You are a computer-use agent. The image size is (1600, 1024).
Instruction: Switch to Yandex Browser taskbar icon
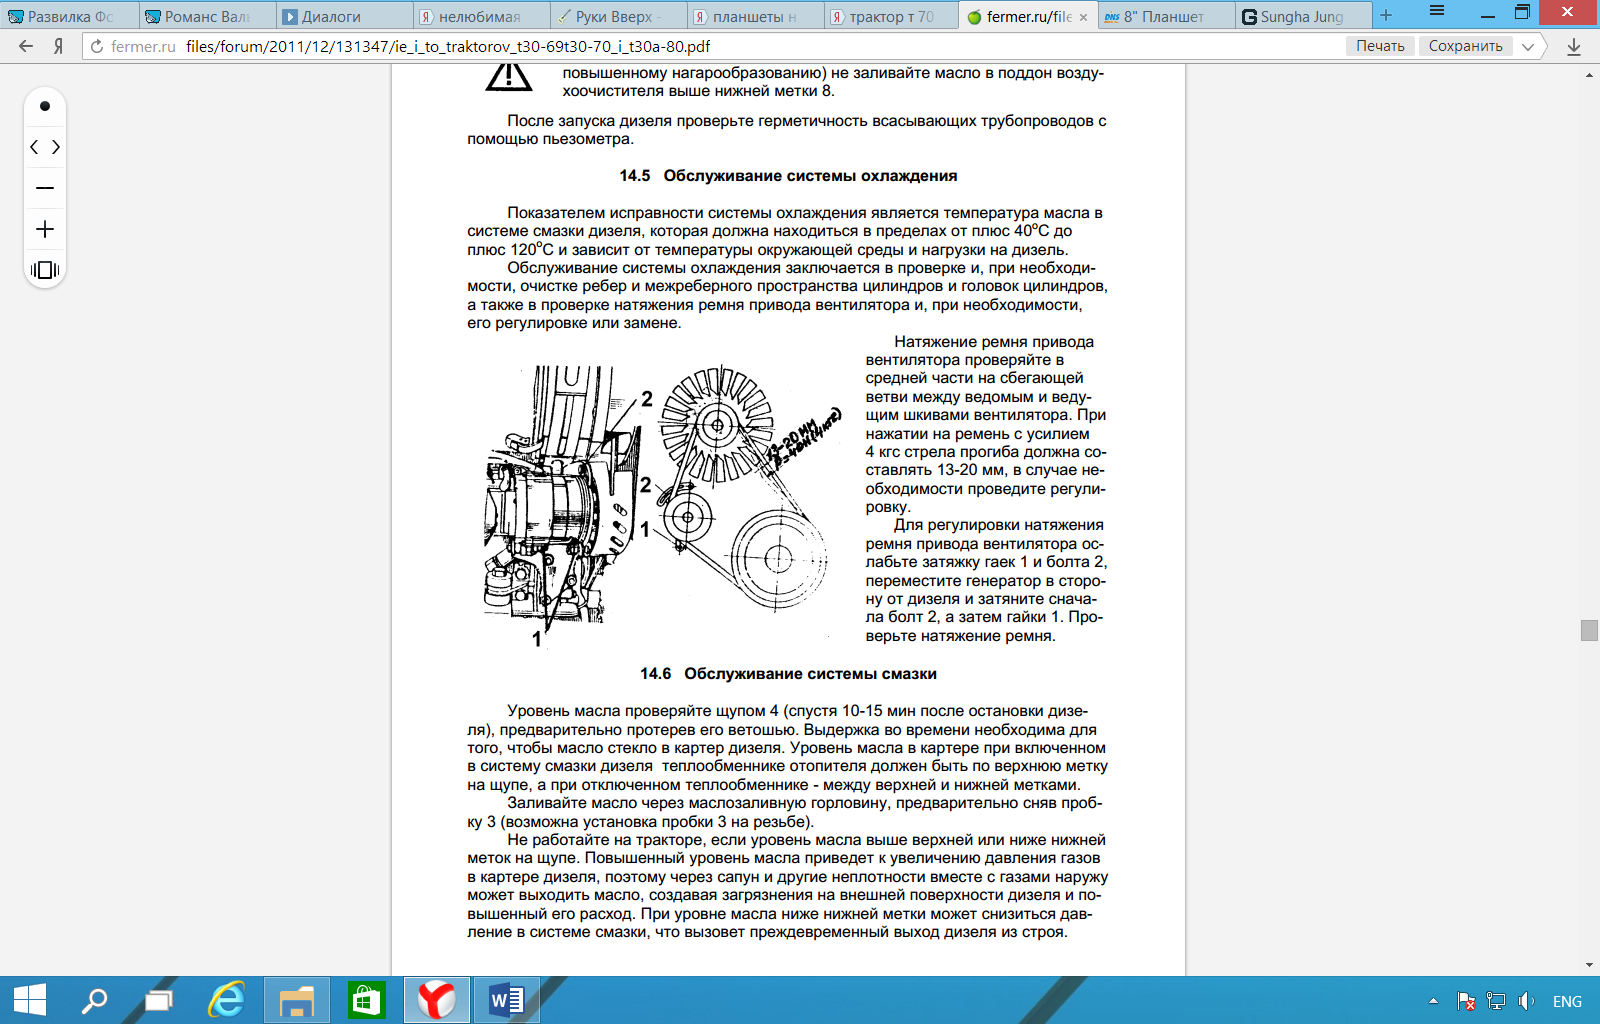point(436,1000)
